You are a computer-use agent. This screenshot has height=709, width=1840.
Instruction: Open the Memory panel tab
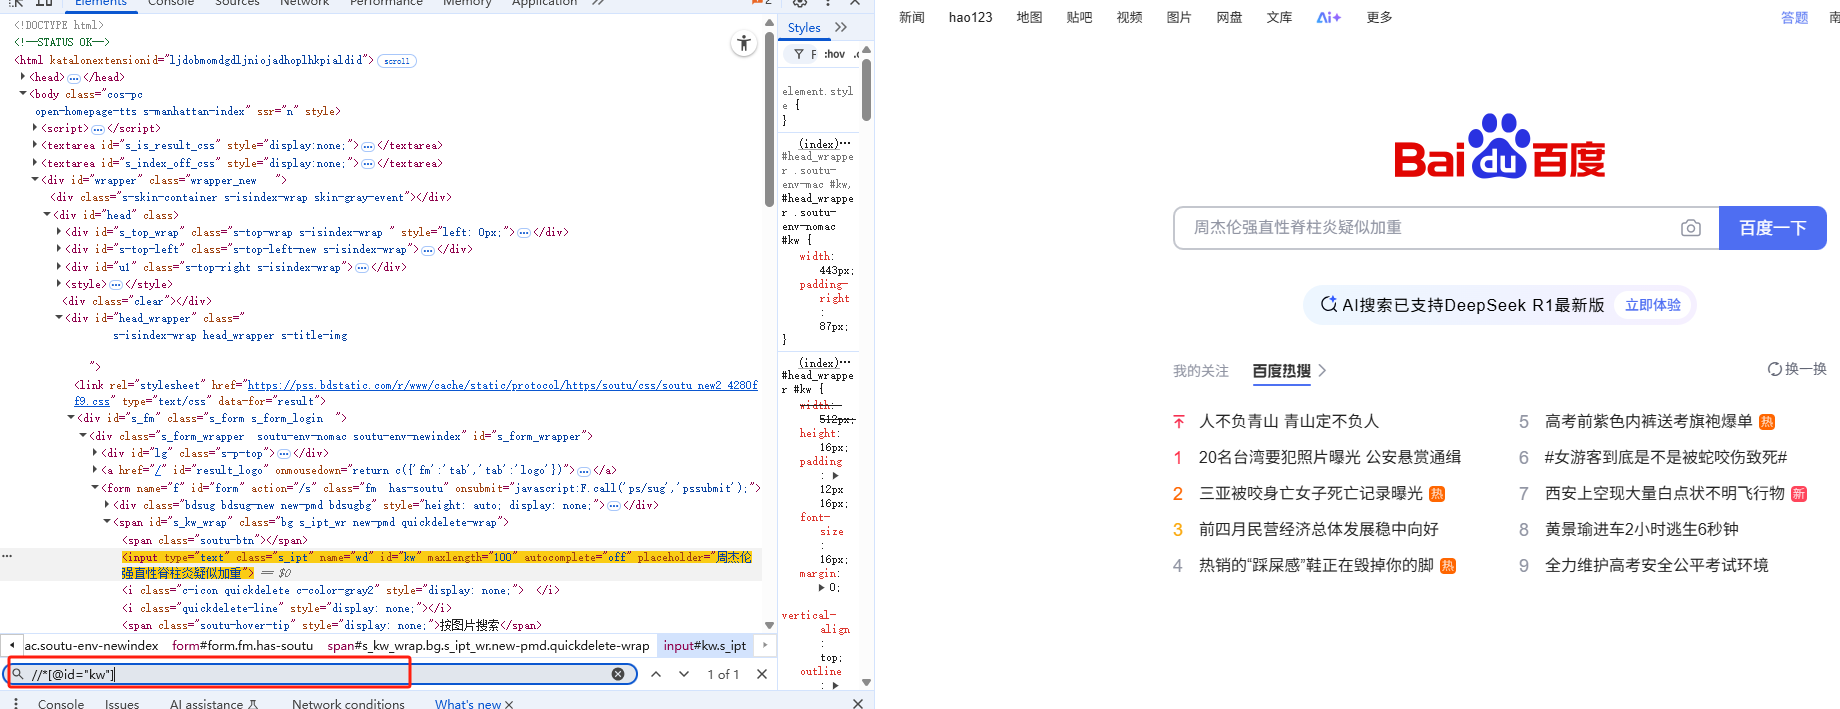468,4
